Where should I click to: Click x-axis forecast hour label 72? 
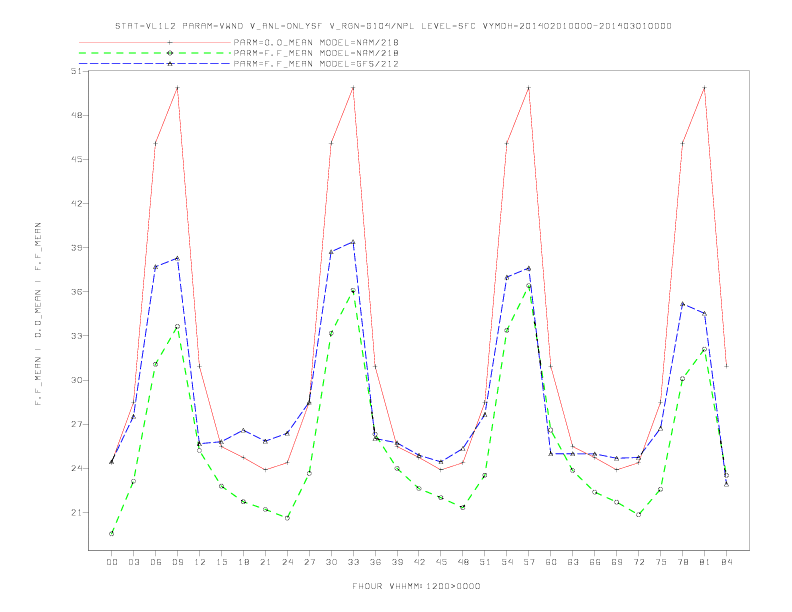tap(638, 562)
